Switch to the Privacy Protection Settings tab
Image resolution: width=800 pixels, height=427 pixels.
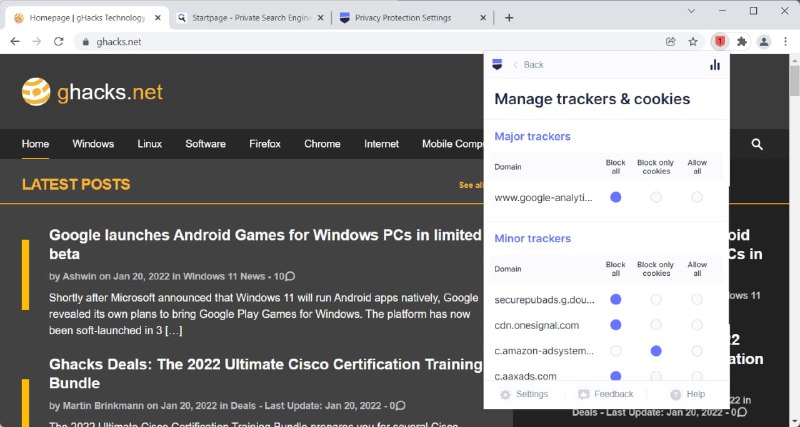tap(412, 18)
